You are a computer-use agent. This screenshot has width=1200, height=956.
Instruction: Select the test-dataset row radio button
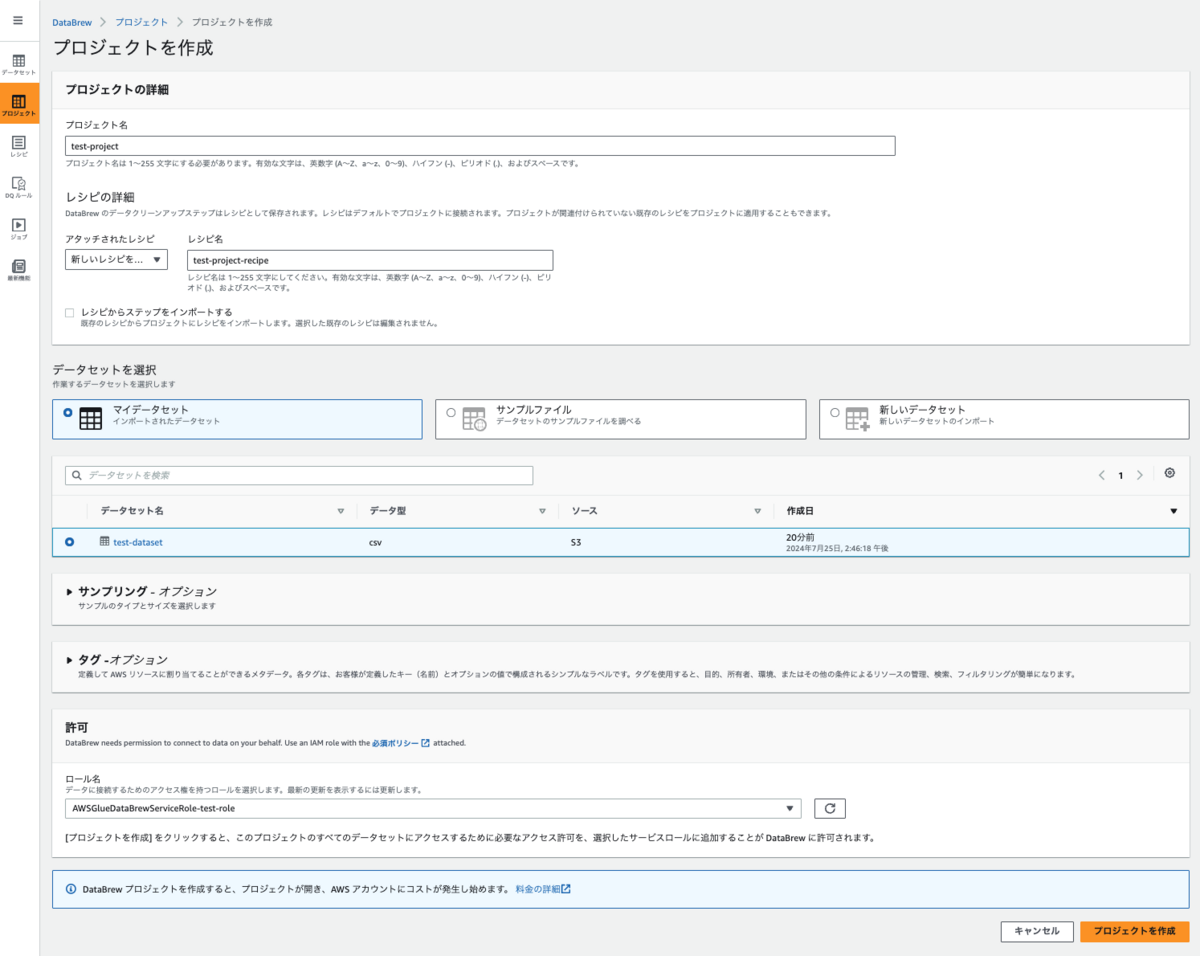coord(69,542)
